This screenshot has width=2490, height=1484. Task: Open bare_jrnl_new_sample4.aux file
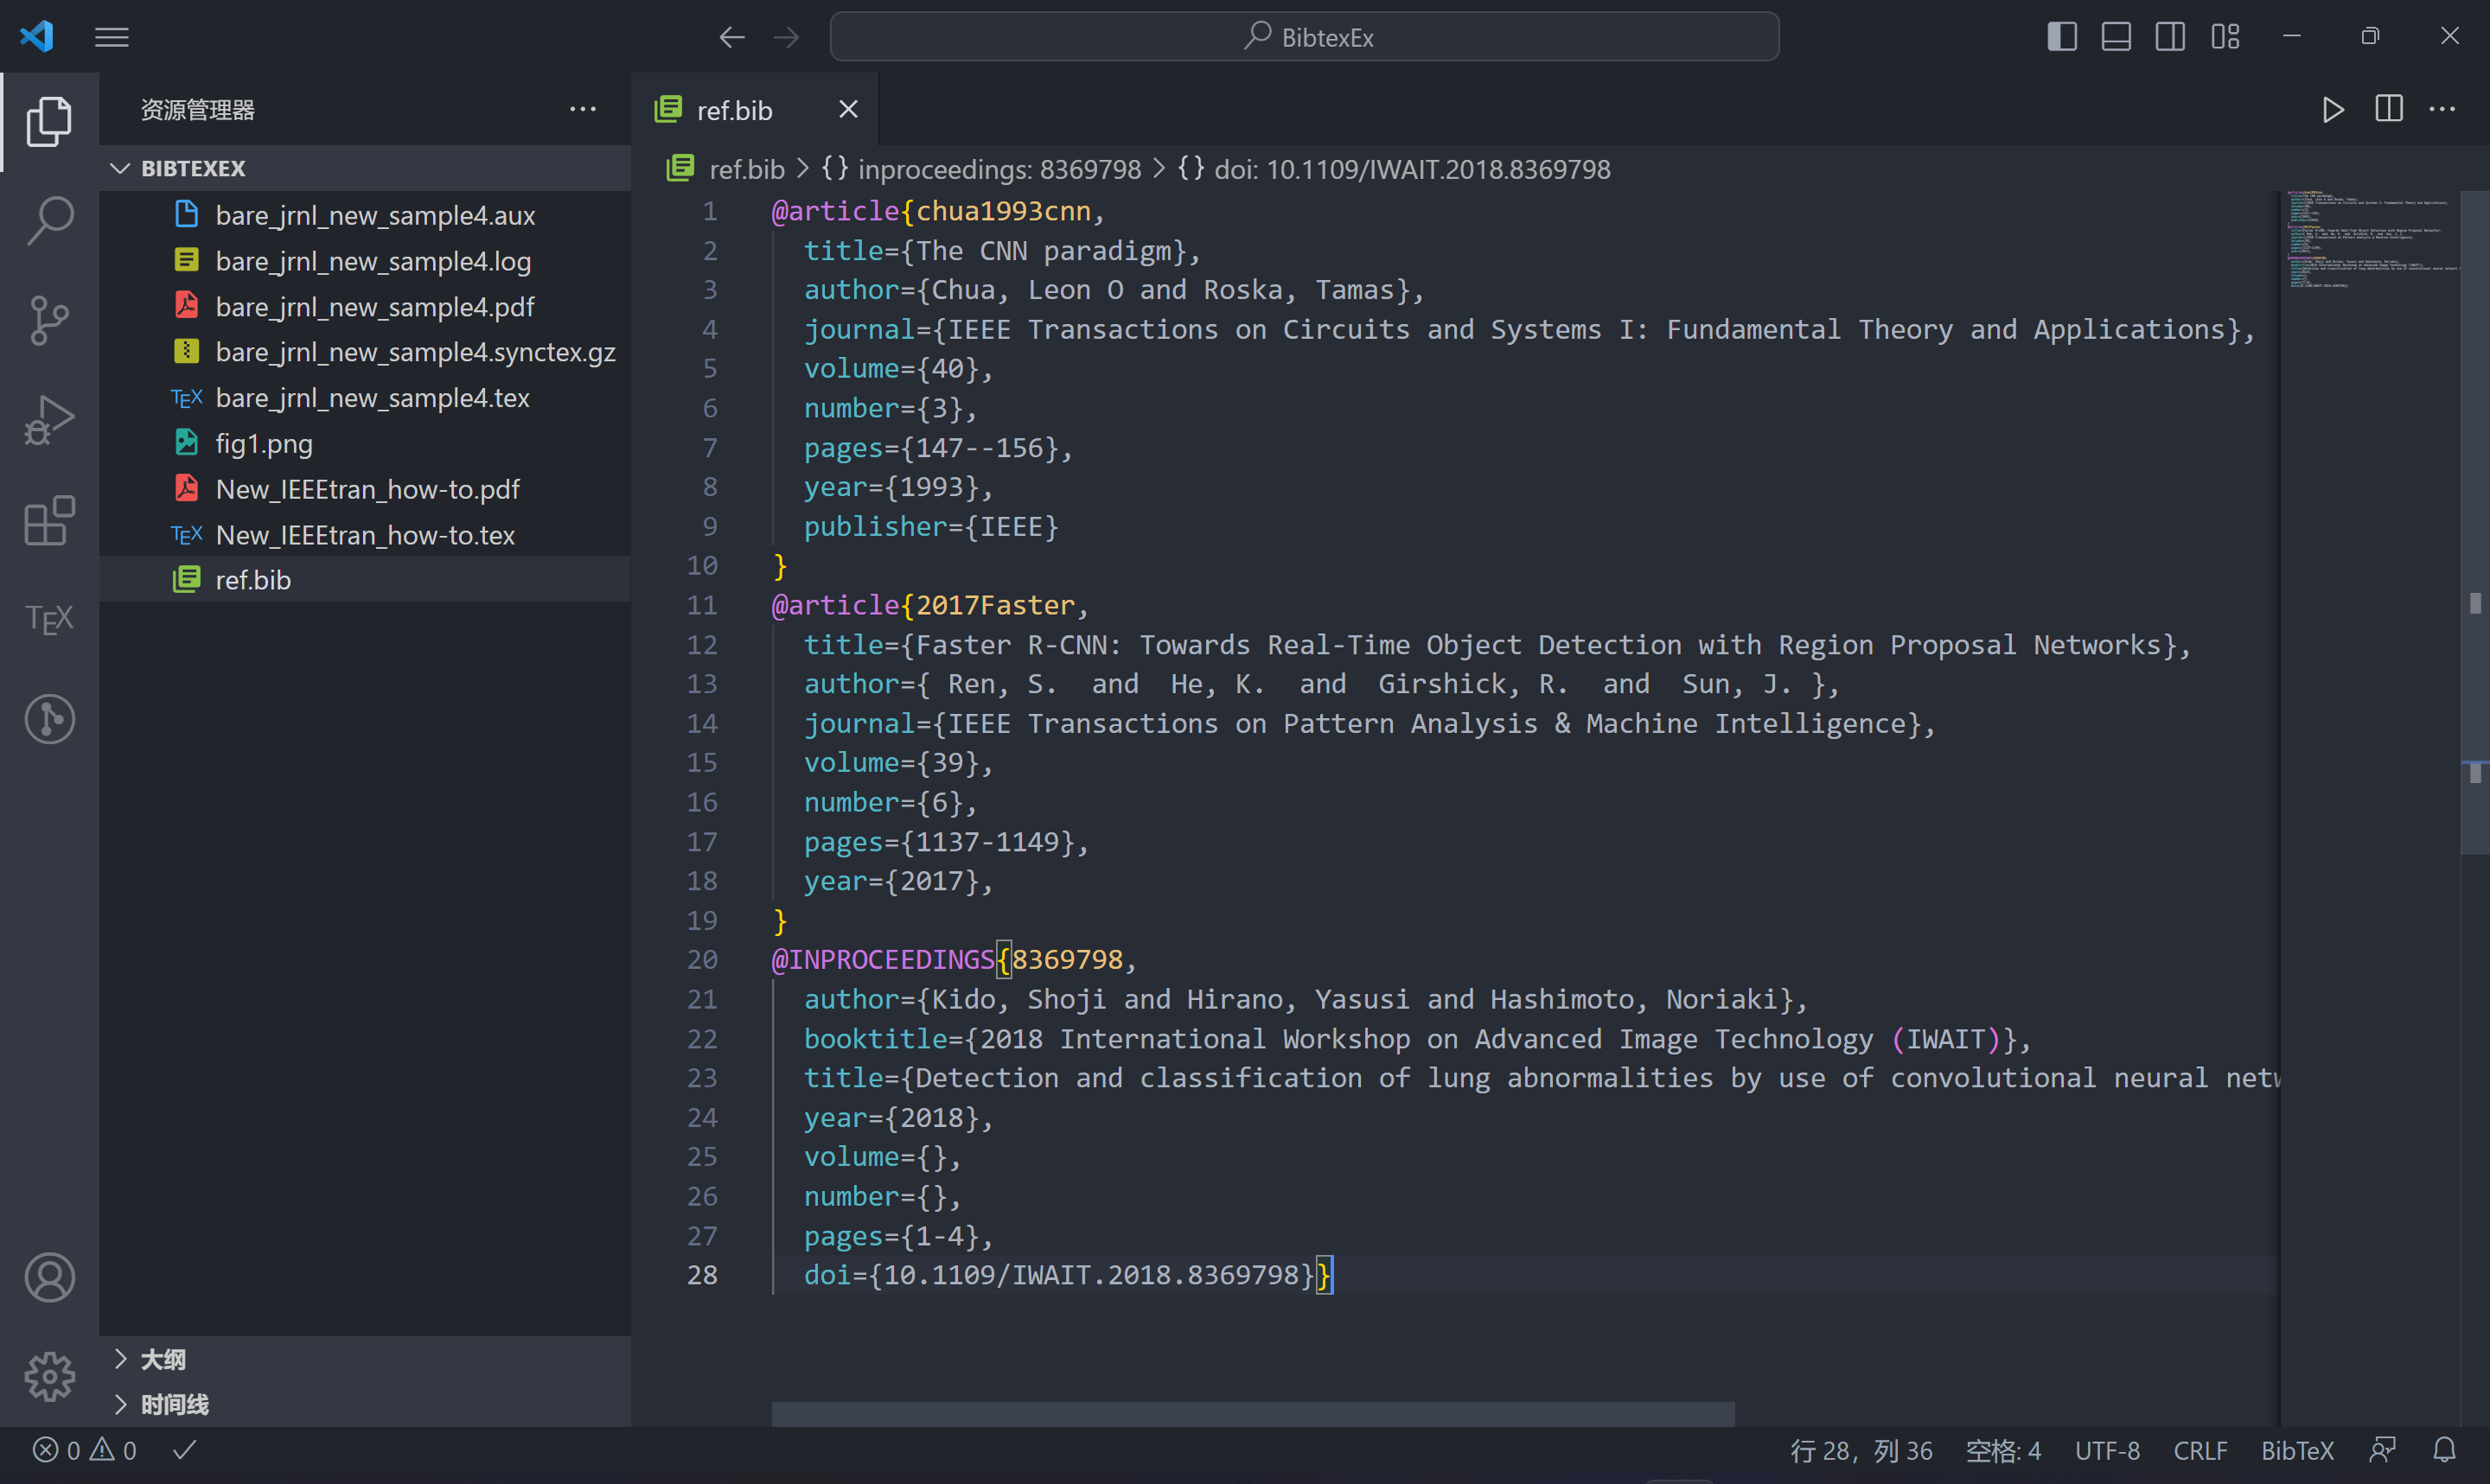click(x=366, y=215)
